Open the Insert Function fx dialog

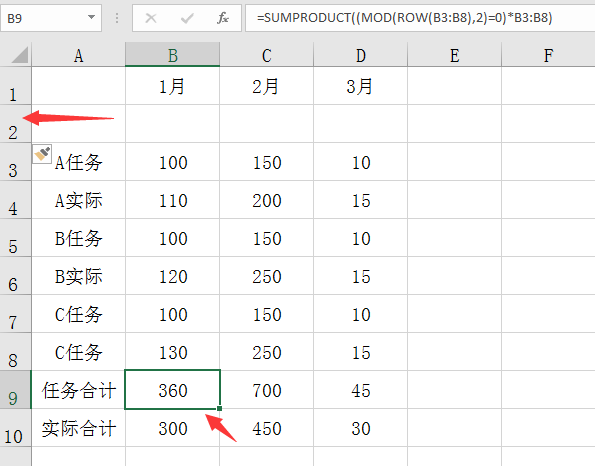[x=223, y=18]
